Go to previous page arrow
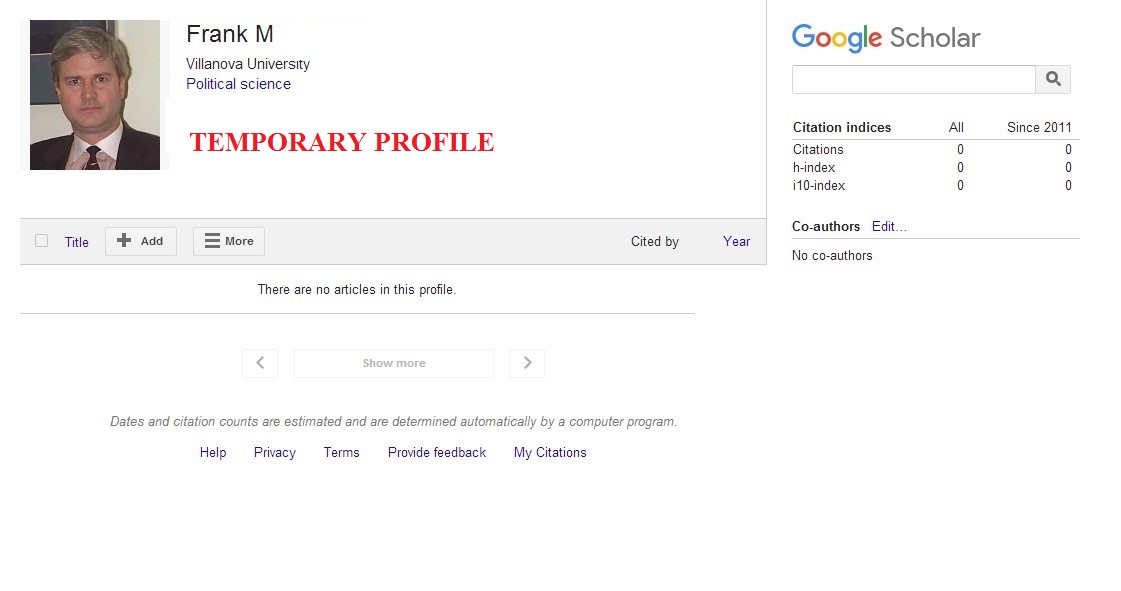1121x591 pixels. [260, 363]
